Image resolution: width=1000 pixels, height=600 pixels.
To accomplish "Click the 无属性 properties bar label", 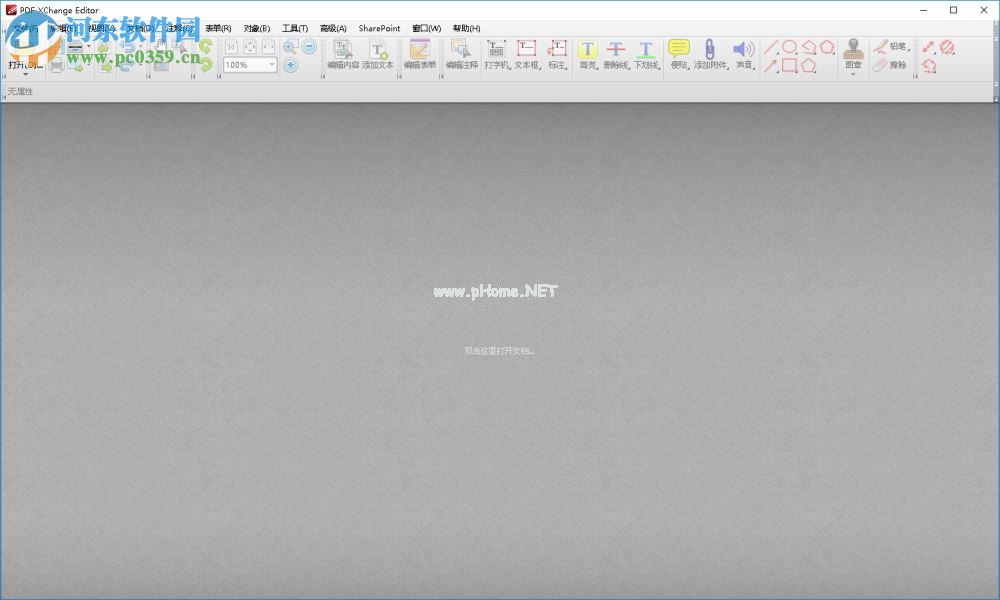I will [x=20, y=91].
